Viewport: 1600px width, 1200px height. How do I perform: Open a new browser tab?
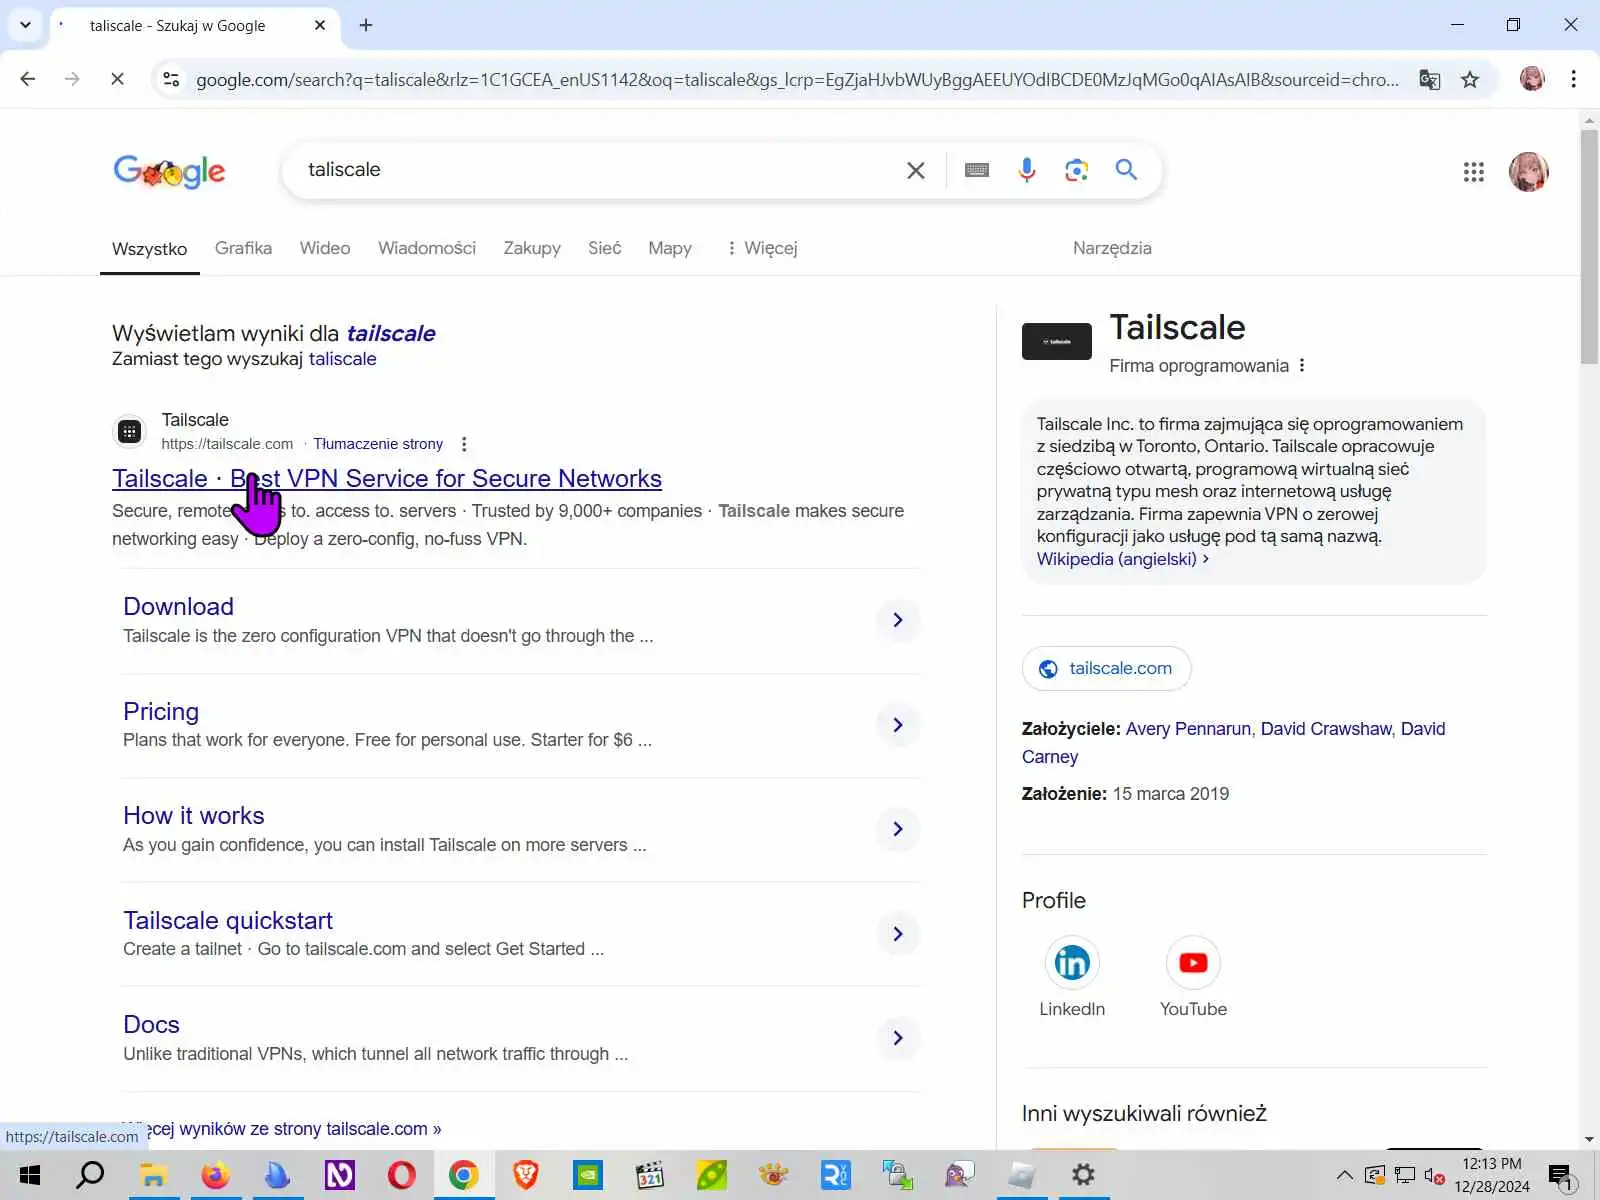[366, 25]
